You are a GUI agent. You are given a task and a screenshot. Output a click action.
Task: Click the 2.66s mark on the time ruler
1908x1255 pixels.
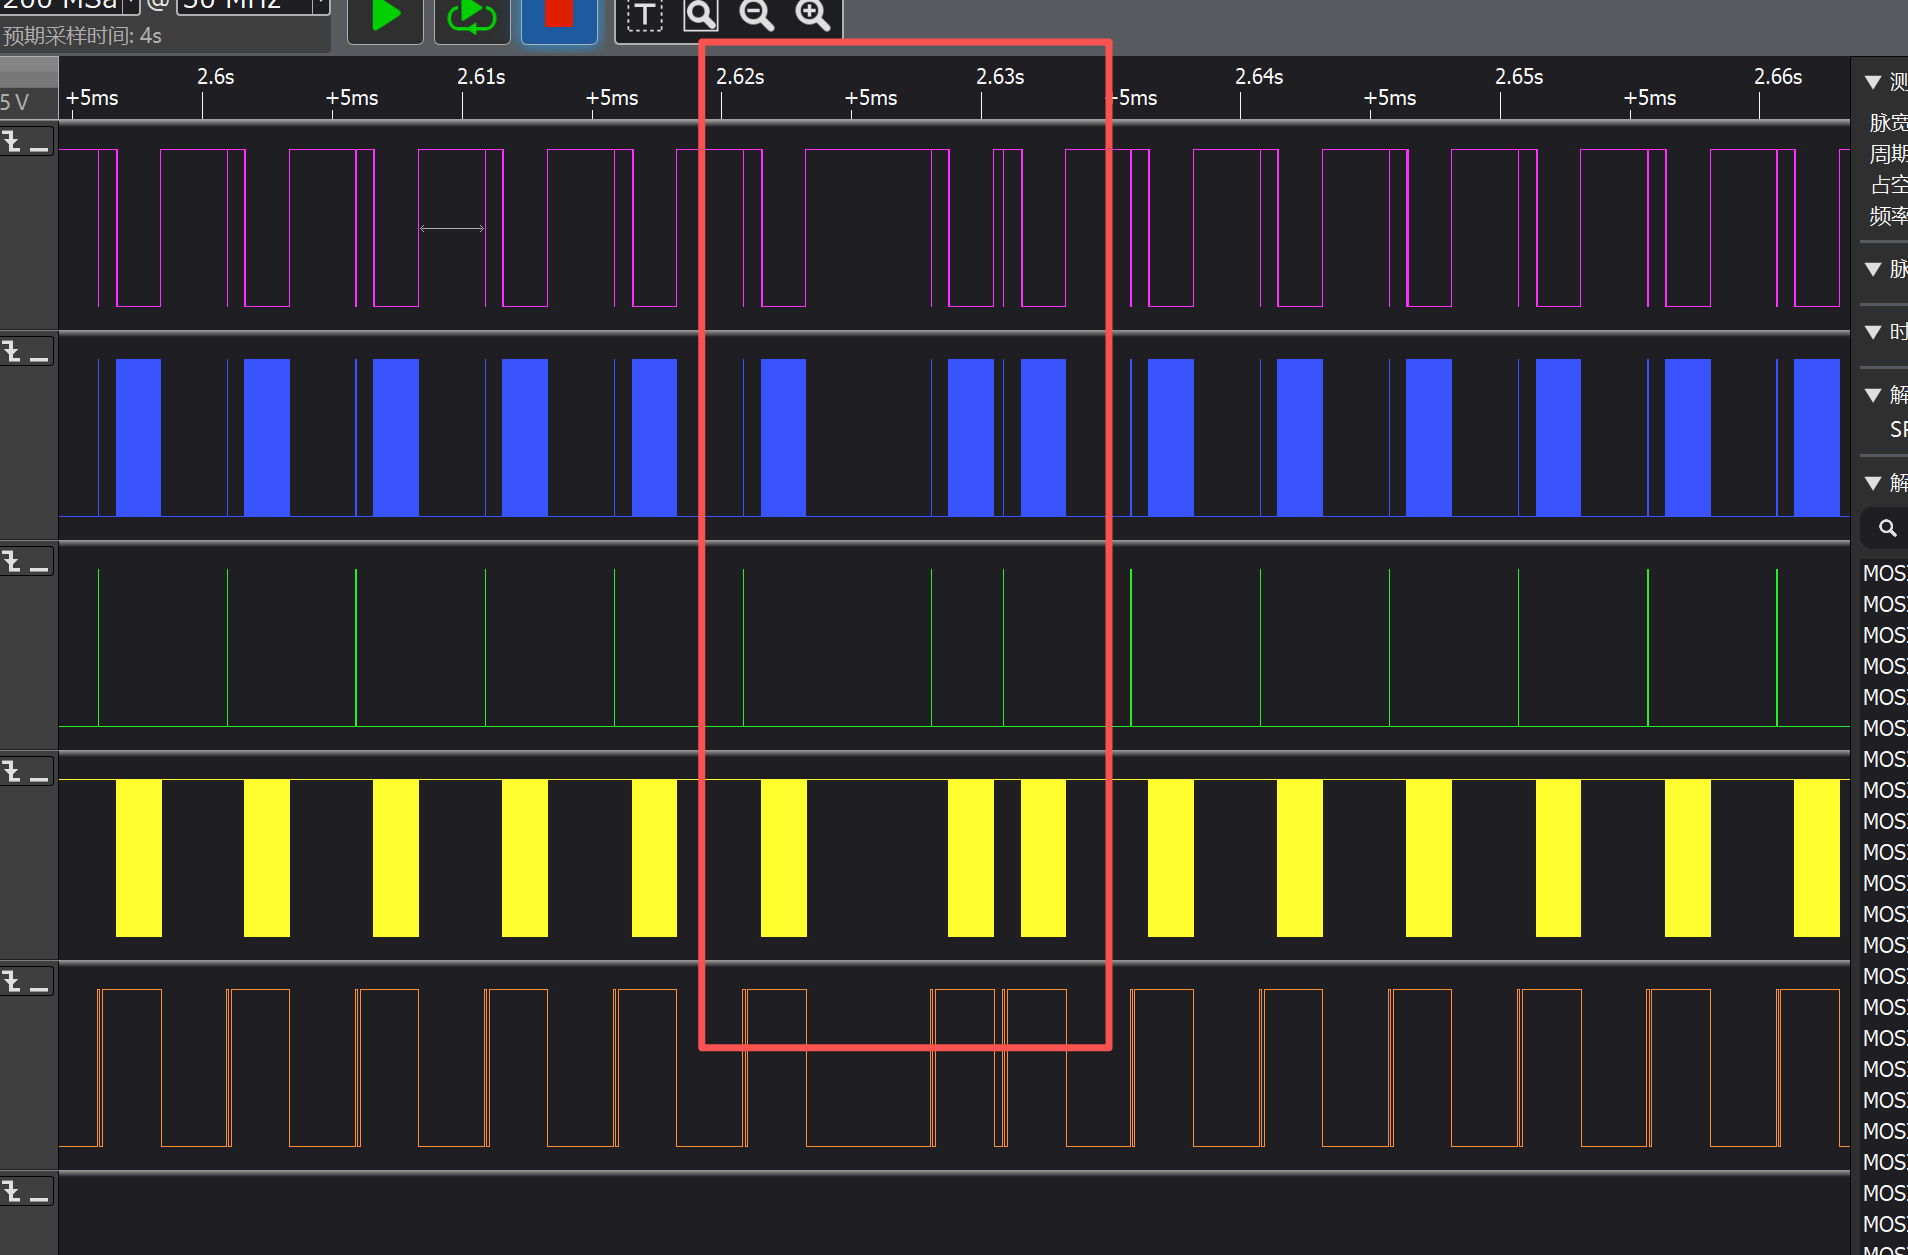pyautogui.click(x=1778, y=77)
